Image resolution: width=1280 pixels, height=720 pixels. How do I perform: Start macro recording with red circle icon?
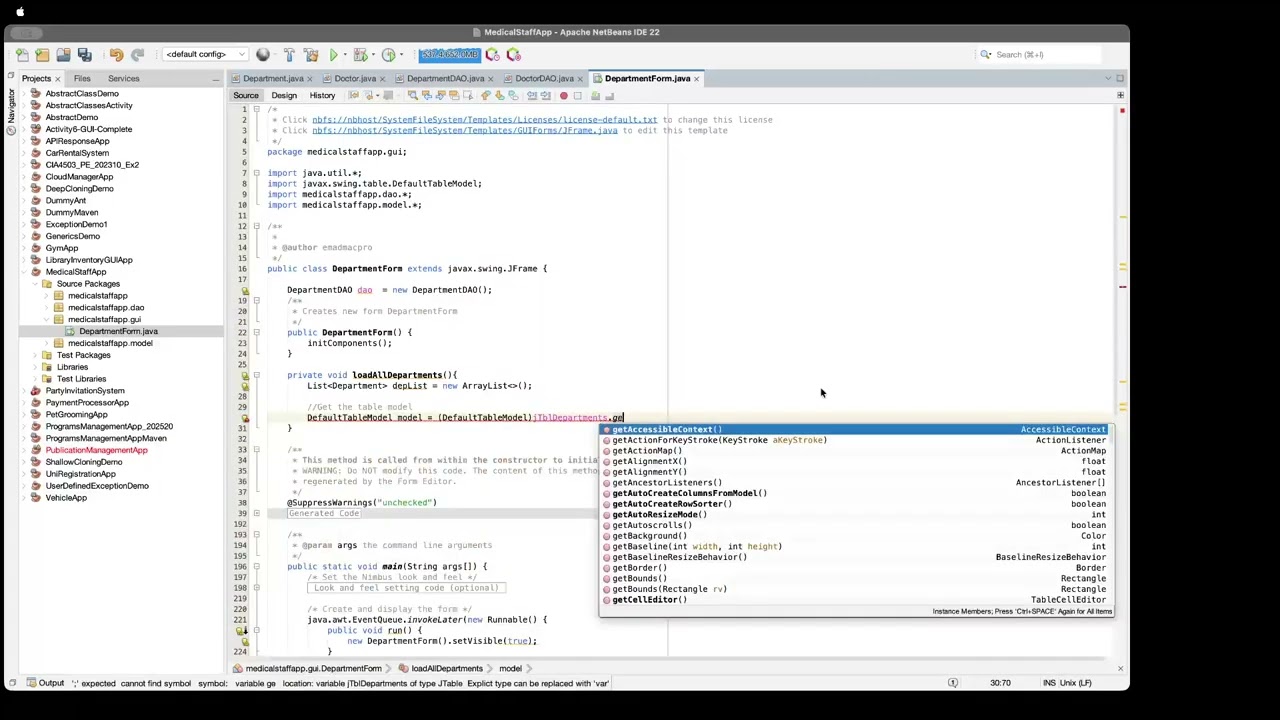[564, 96]
